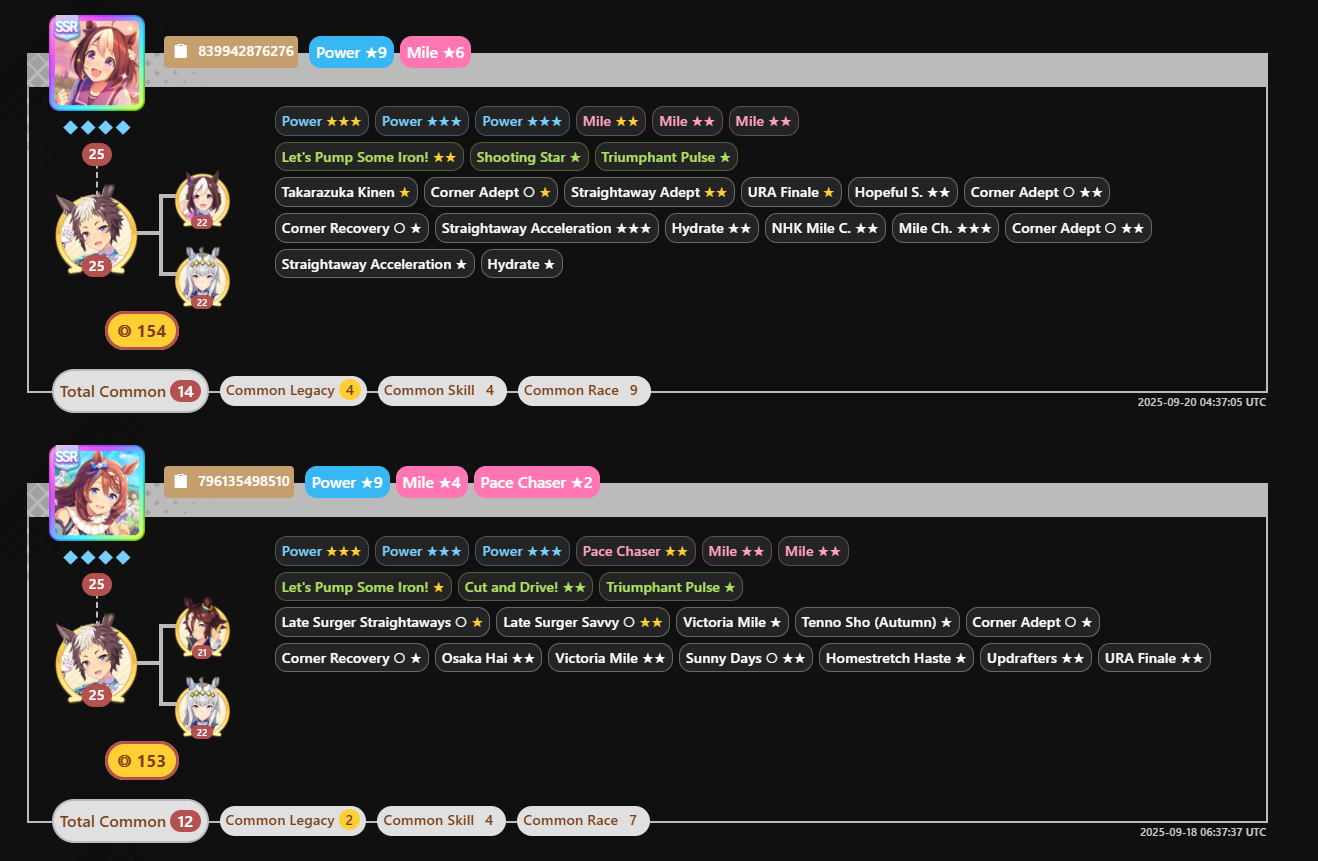Viewport: 1318px width, 861px height.
Task: Select the URA Finale ★ single-star chip
Action: (791, 192)
